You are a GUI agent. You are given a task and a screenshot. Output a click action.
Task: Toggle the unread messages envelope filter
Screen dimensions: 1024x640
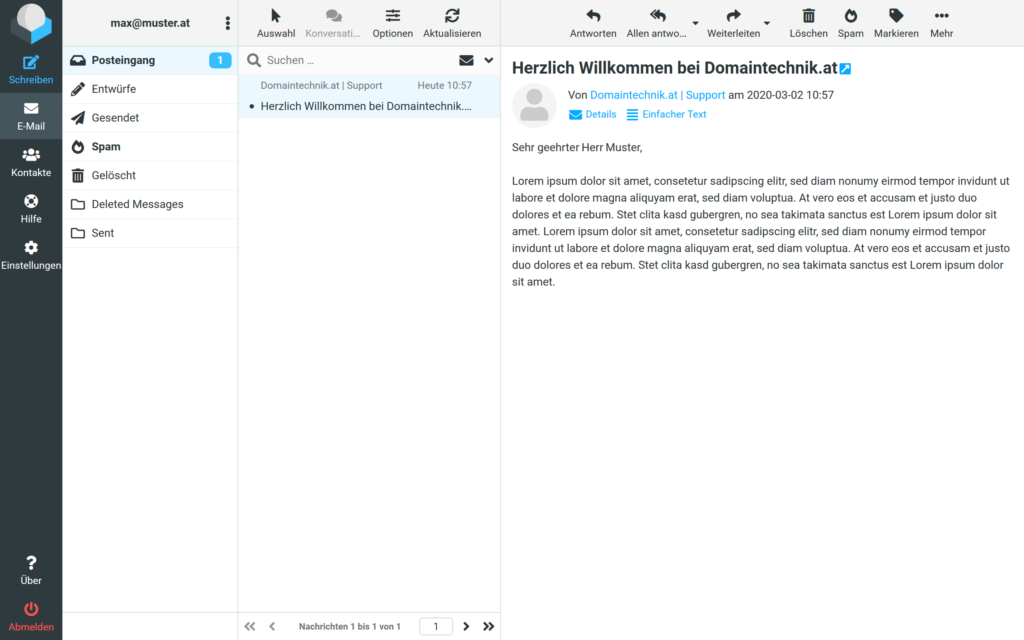[466, 60]
